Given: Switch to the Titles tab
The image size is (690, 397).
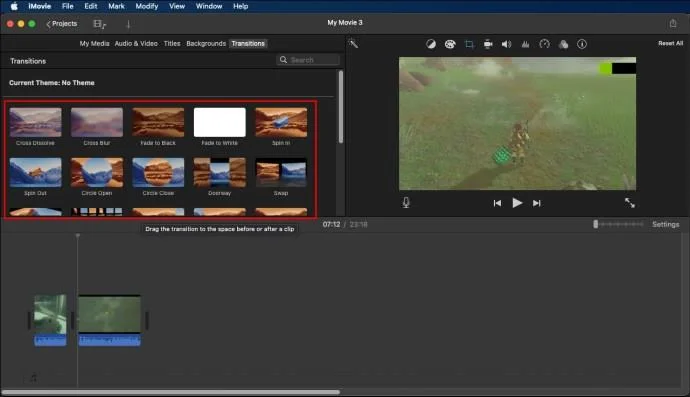Looking at the screenshot, I should pos(172,44).
